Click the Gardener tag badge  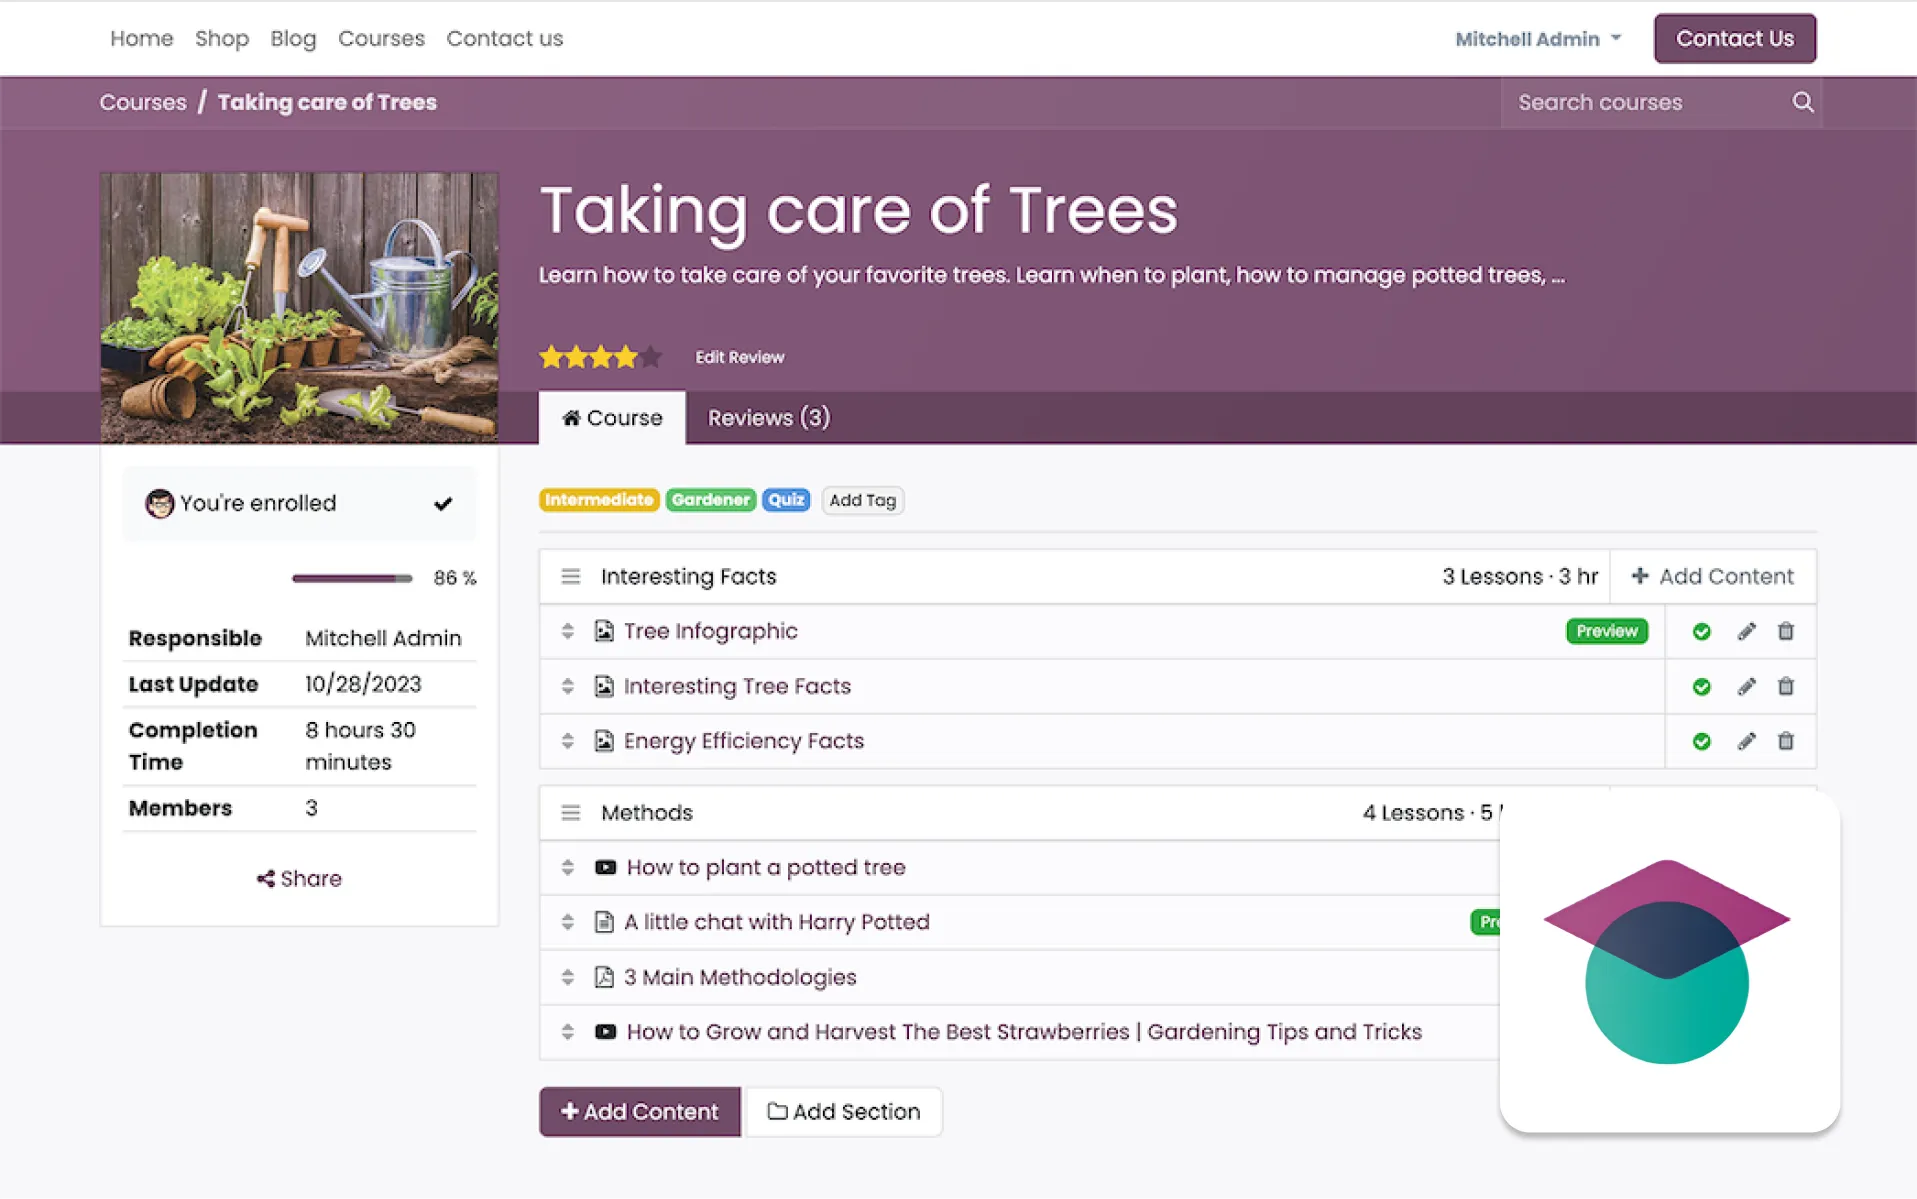click(x=710, y=500)
